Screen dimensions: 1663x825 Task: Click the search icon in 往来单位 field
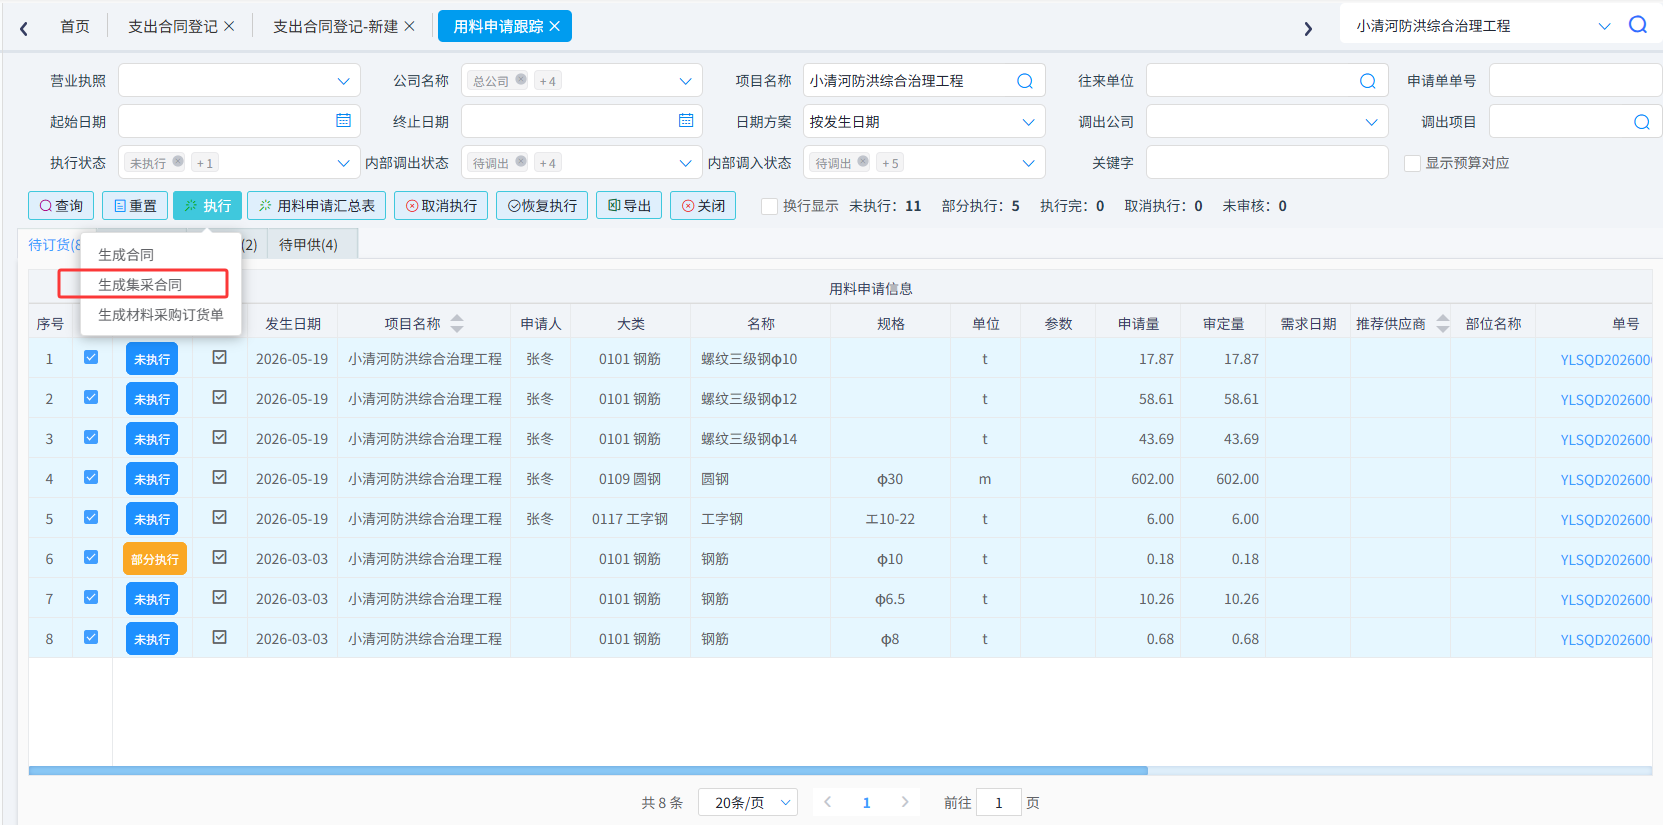1368,81
